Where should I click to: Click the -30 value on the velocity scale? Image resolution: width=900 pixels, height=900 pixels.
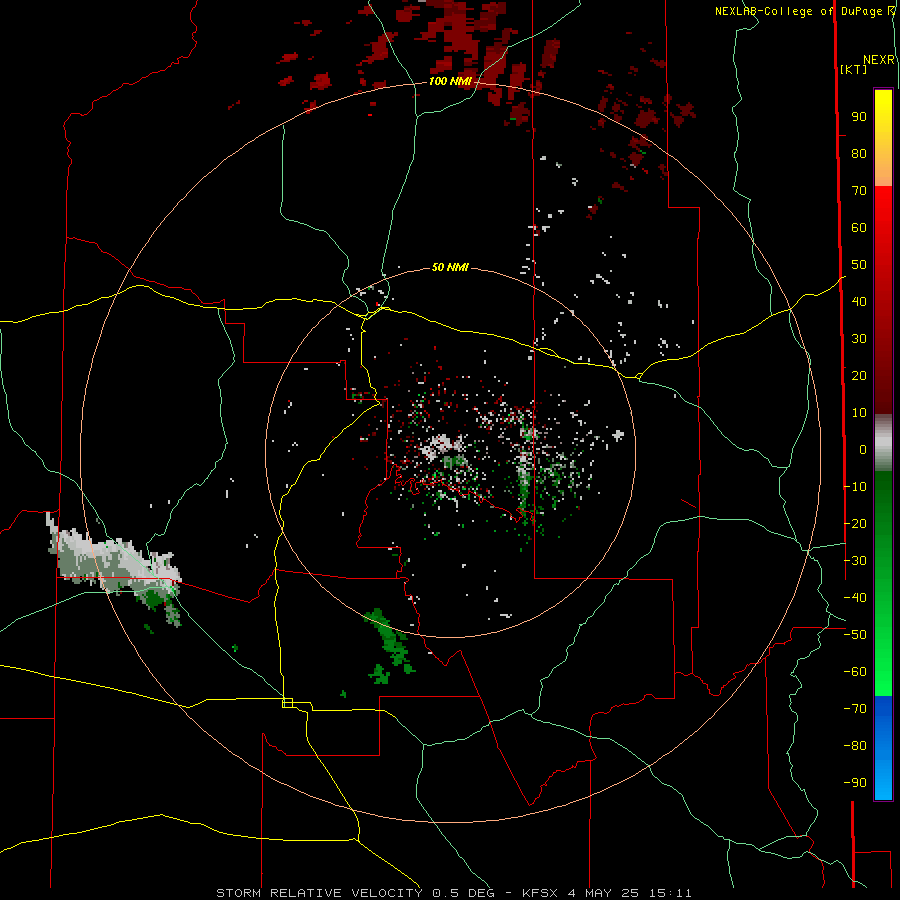855,561
